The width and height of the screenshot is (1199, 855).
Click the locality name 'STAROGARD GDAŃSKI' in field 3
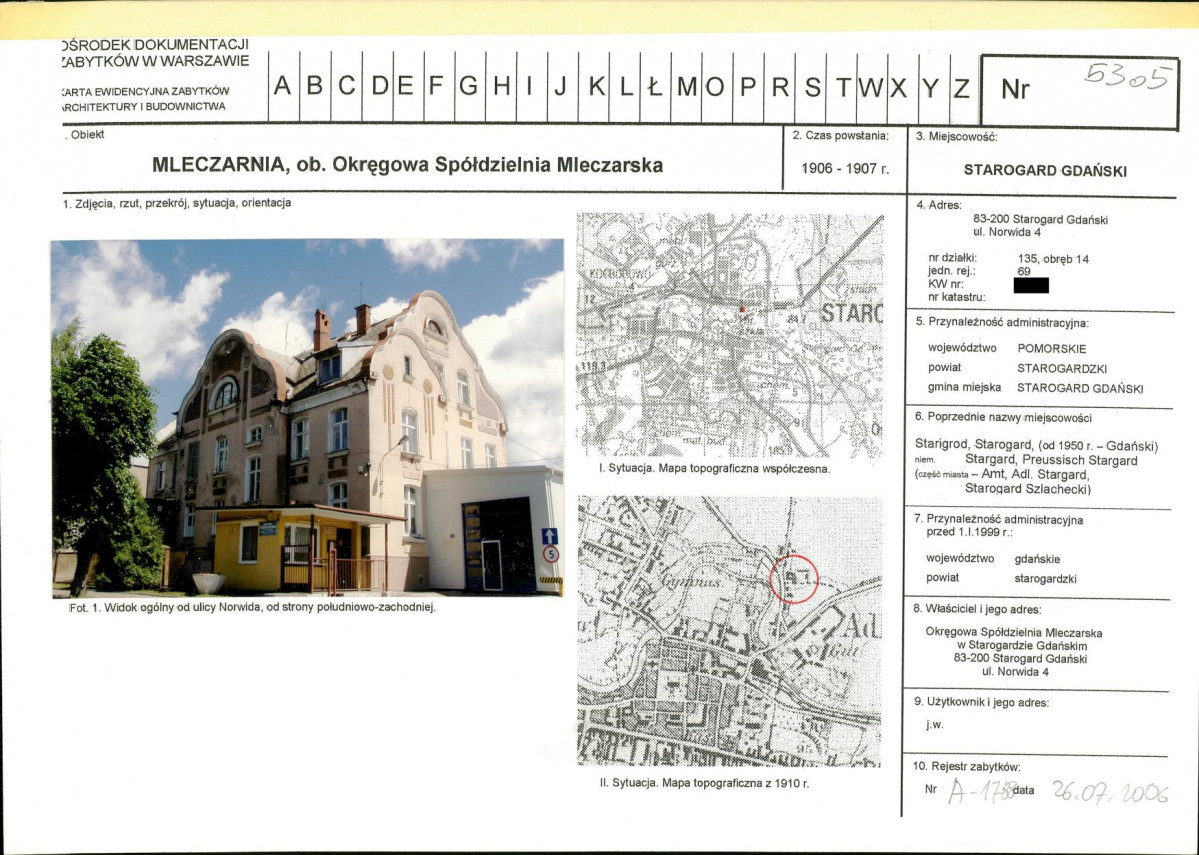pyautogui.click(x=1045, y=170)
